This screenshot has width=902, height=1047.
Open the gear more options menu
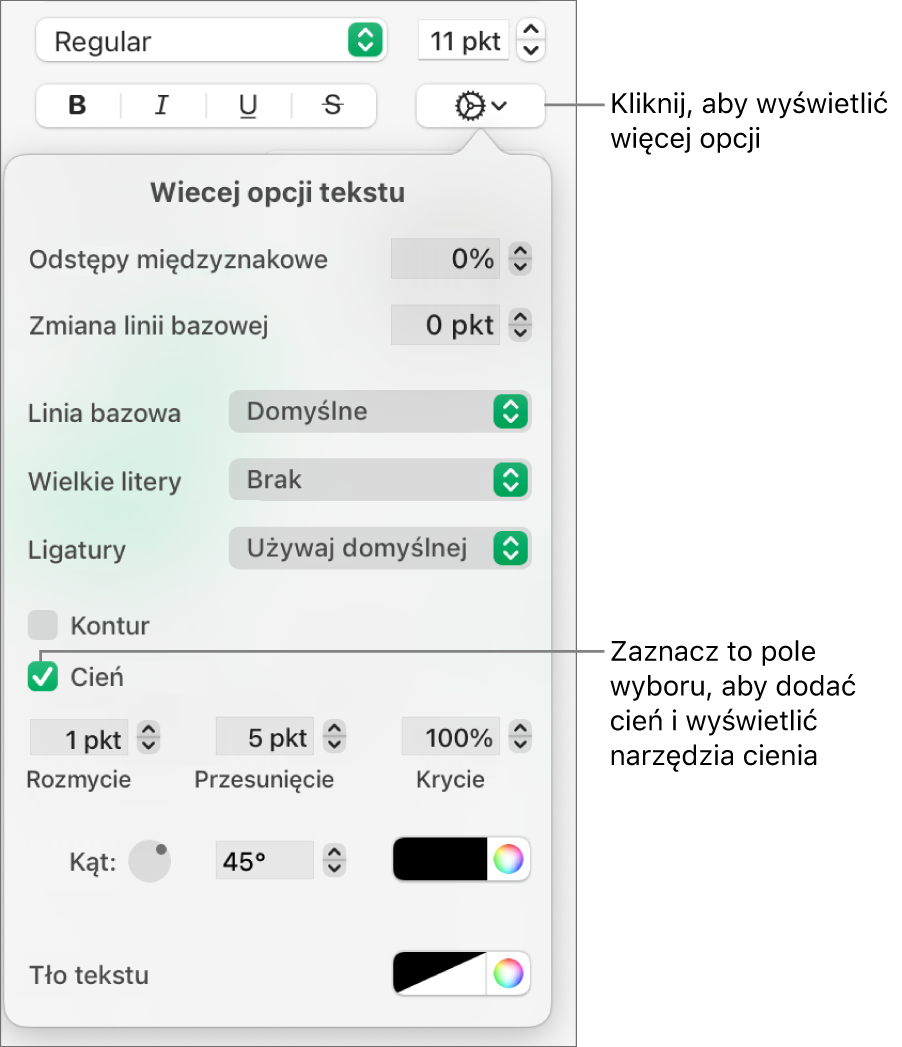pos(480,106)
